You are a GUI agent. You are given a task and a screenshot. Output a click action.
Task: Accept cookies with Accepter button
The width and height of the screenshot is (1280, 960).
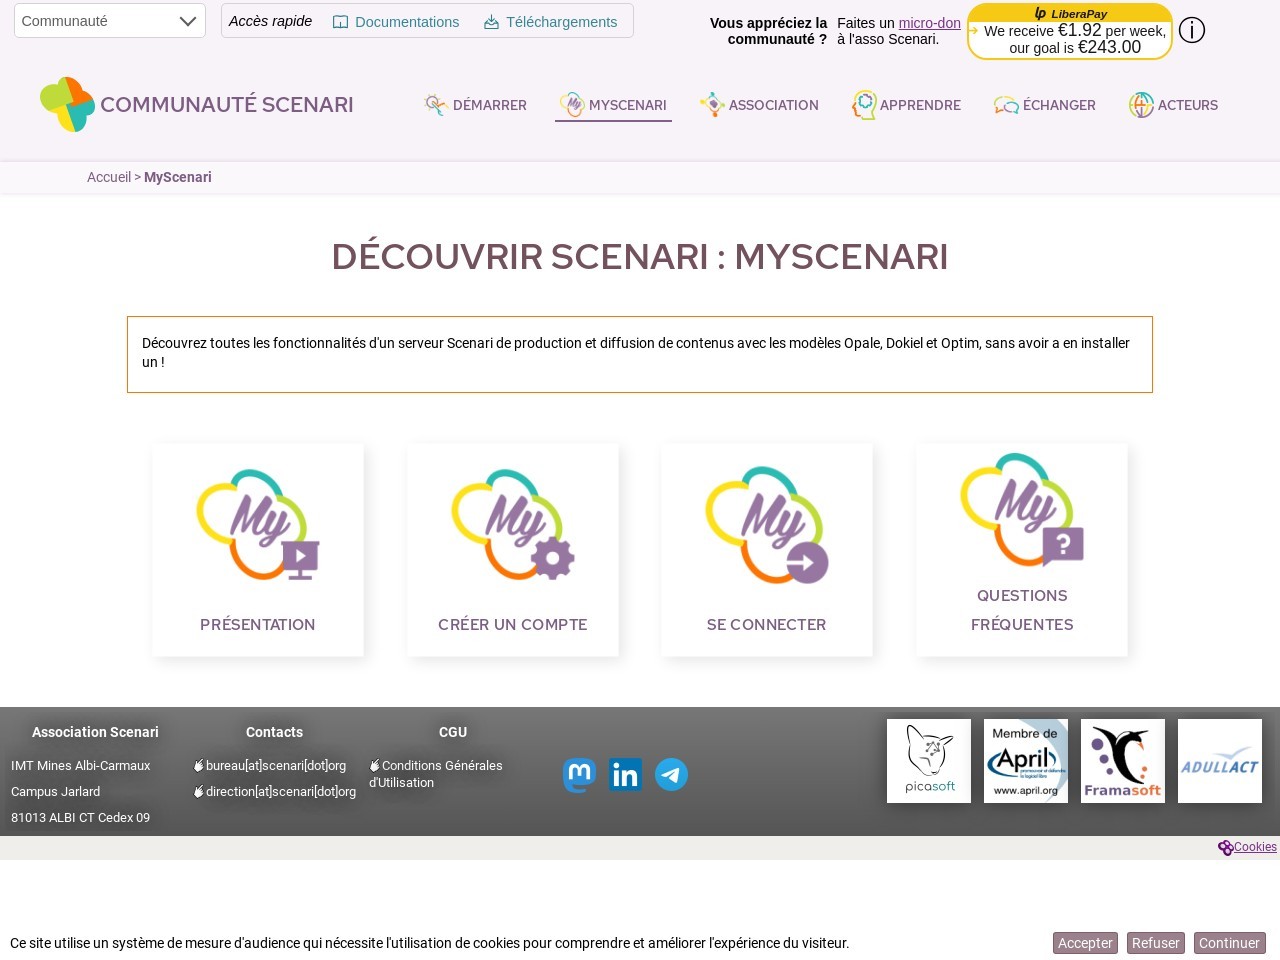tap(1085, 943)
